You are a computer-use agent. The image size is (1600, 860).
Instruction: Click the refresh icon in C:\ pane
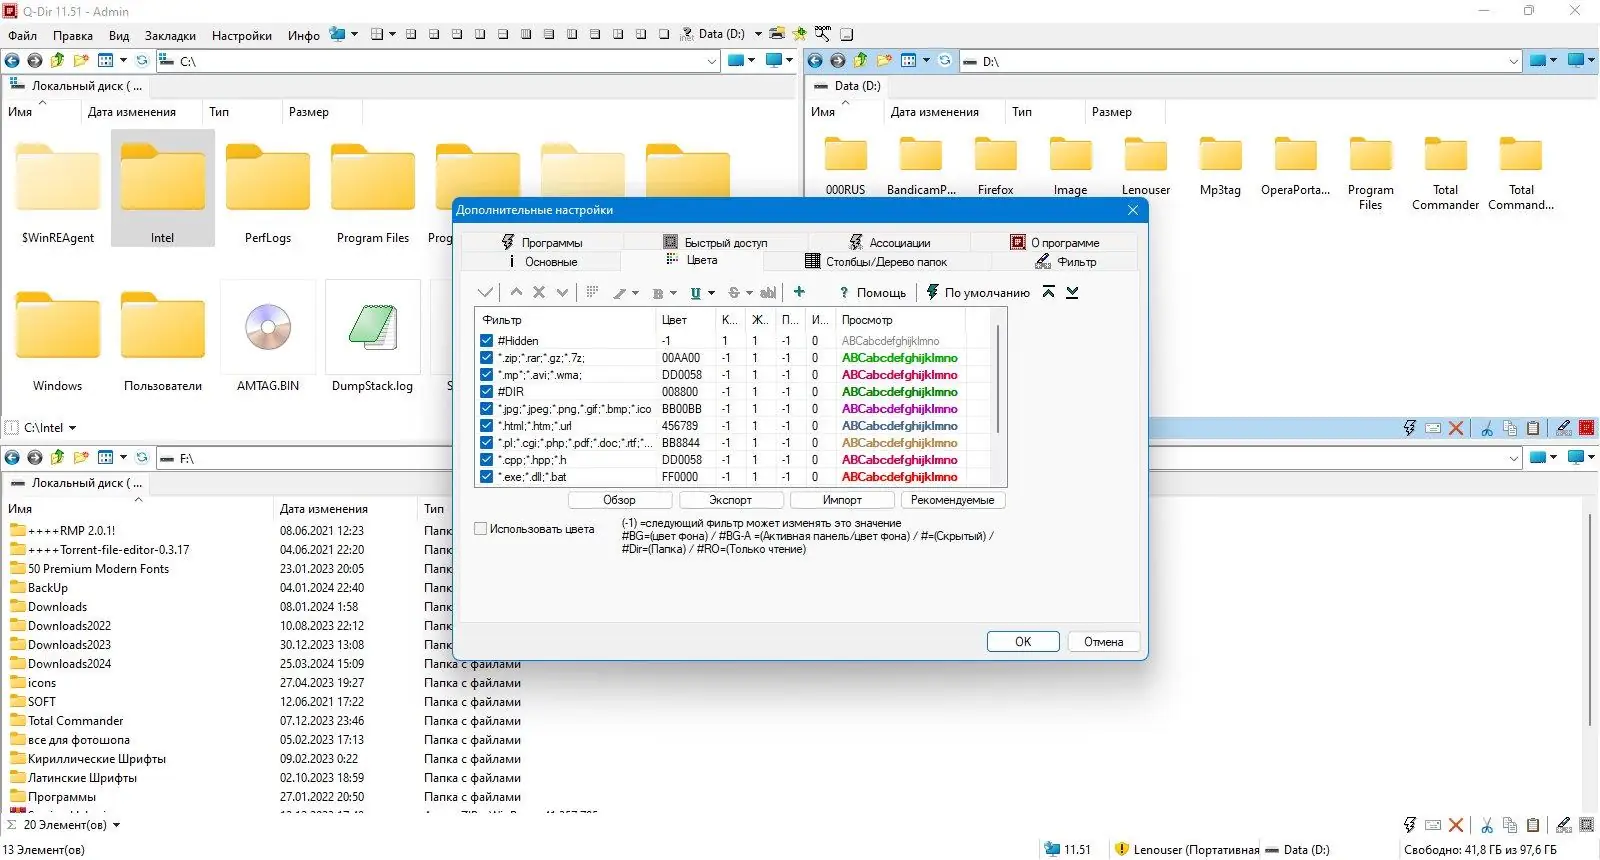point(142,61)
